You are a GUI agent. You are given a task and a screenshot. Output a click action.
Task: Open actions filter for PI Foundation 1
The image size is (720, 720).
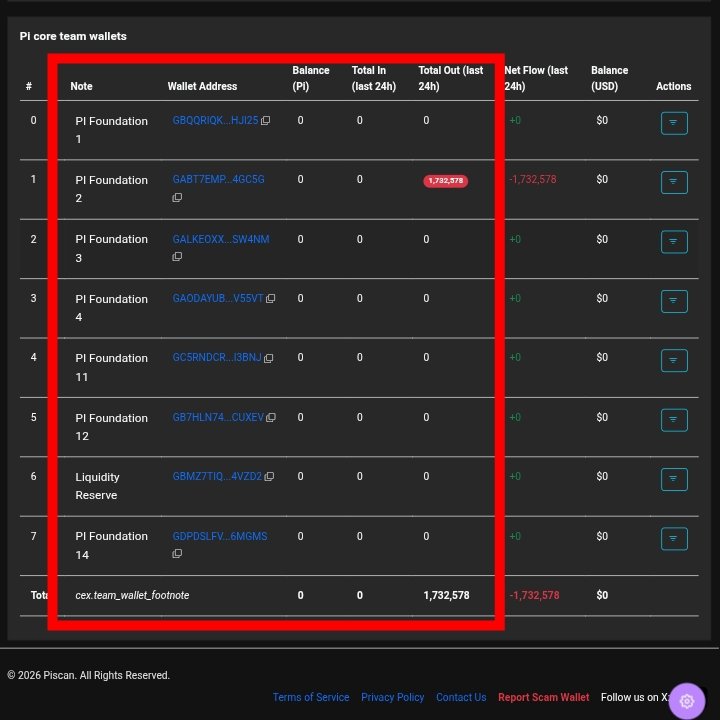(674, 123)
